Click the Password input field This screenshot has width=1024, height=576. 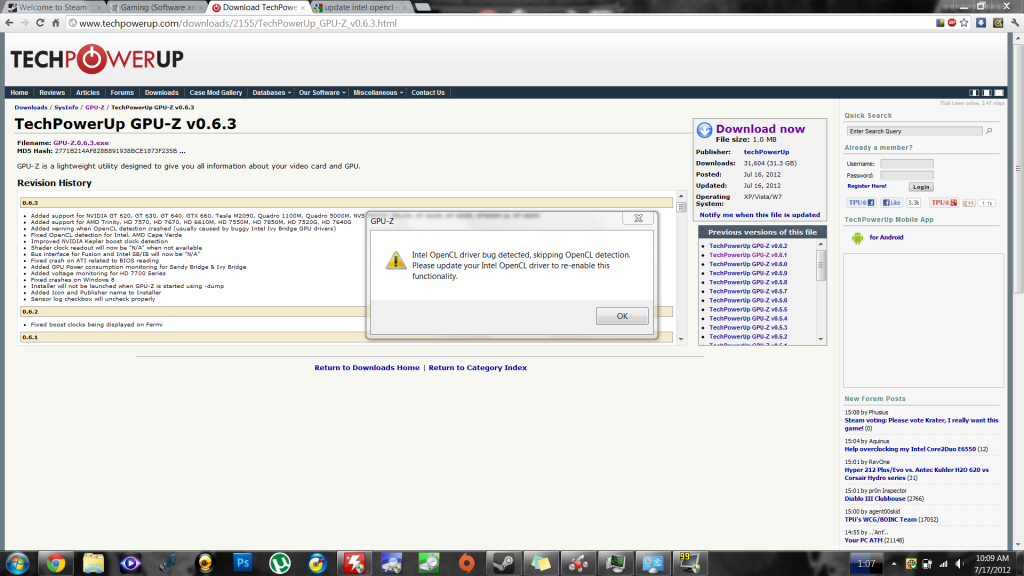click(x=906, y=175)
